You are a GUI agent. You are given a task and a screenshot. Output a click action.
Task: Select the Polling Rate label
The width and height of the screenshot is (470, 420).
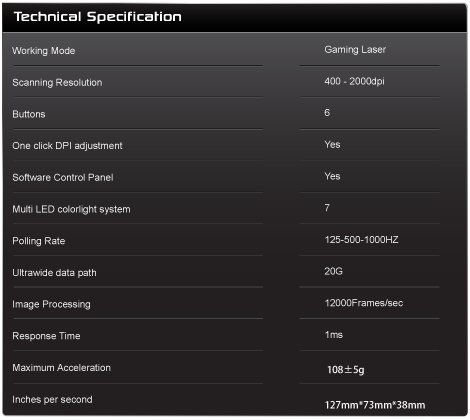pos(39,241)
